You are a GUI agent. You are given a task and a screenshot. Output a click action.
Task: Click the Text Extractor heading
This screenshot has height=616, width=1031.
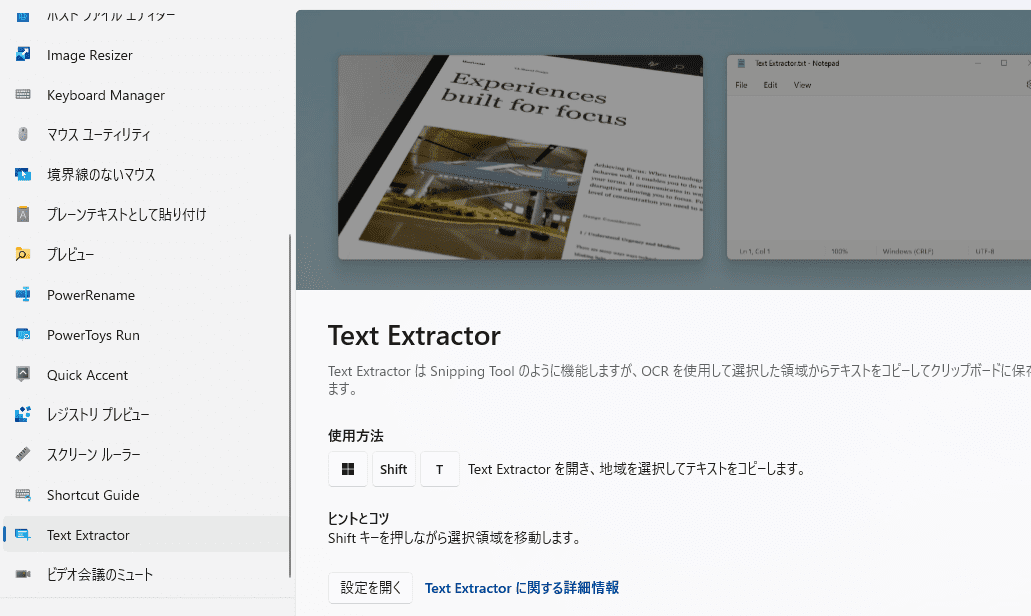(414, 336)
